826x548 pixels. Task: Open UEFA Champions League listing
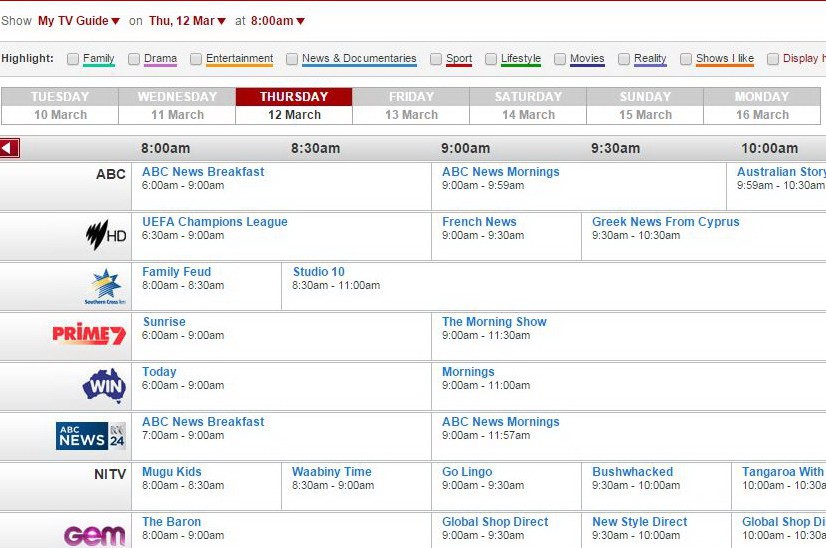coord(214,222)
